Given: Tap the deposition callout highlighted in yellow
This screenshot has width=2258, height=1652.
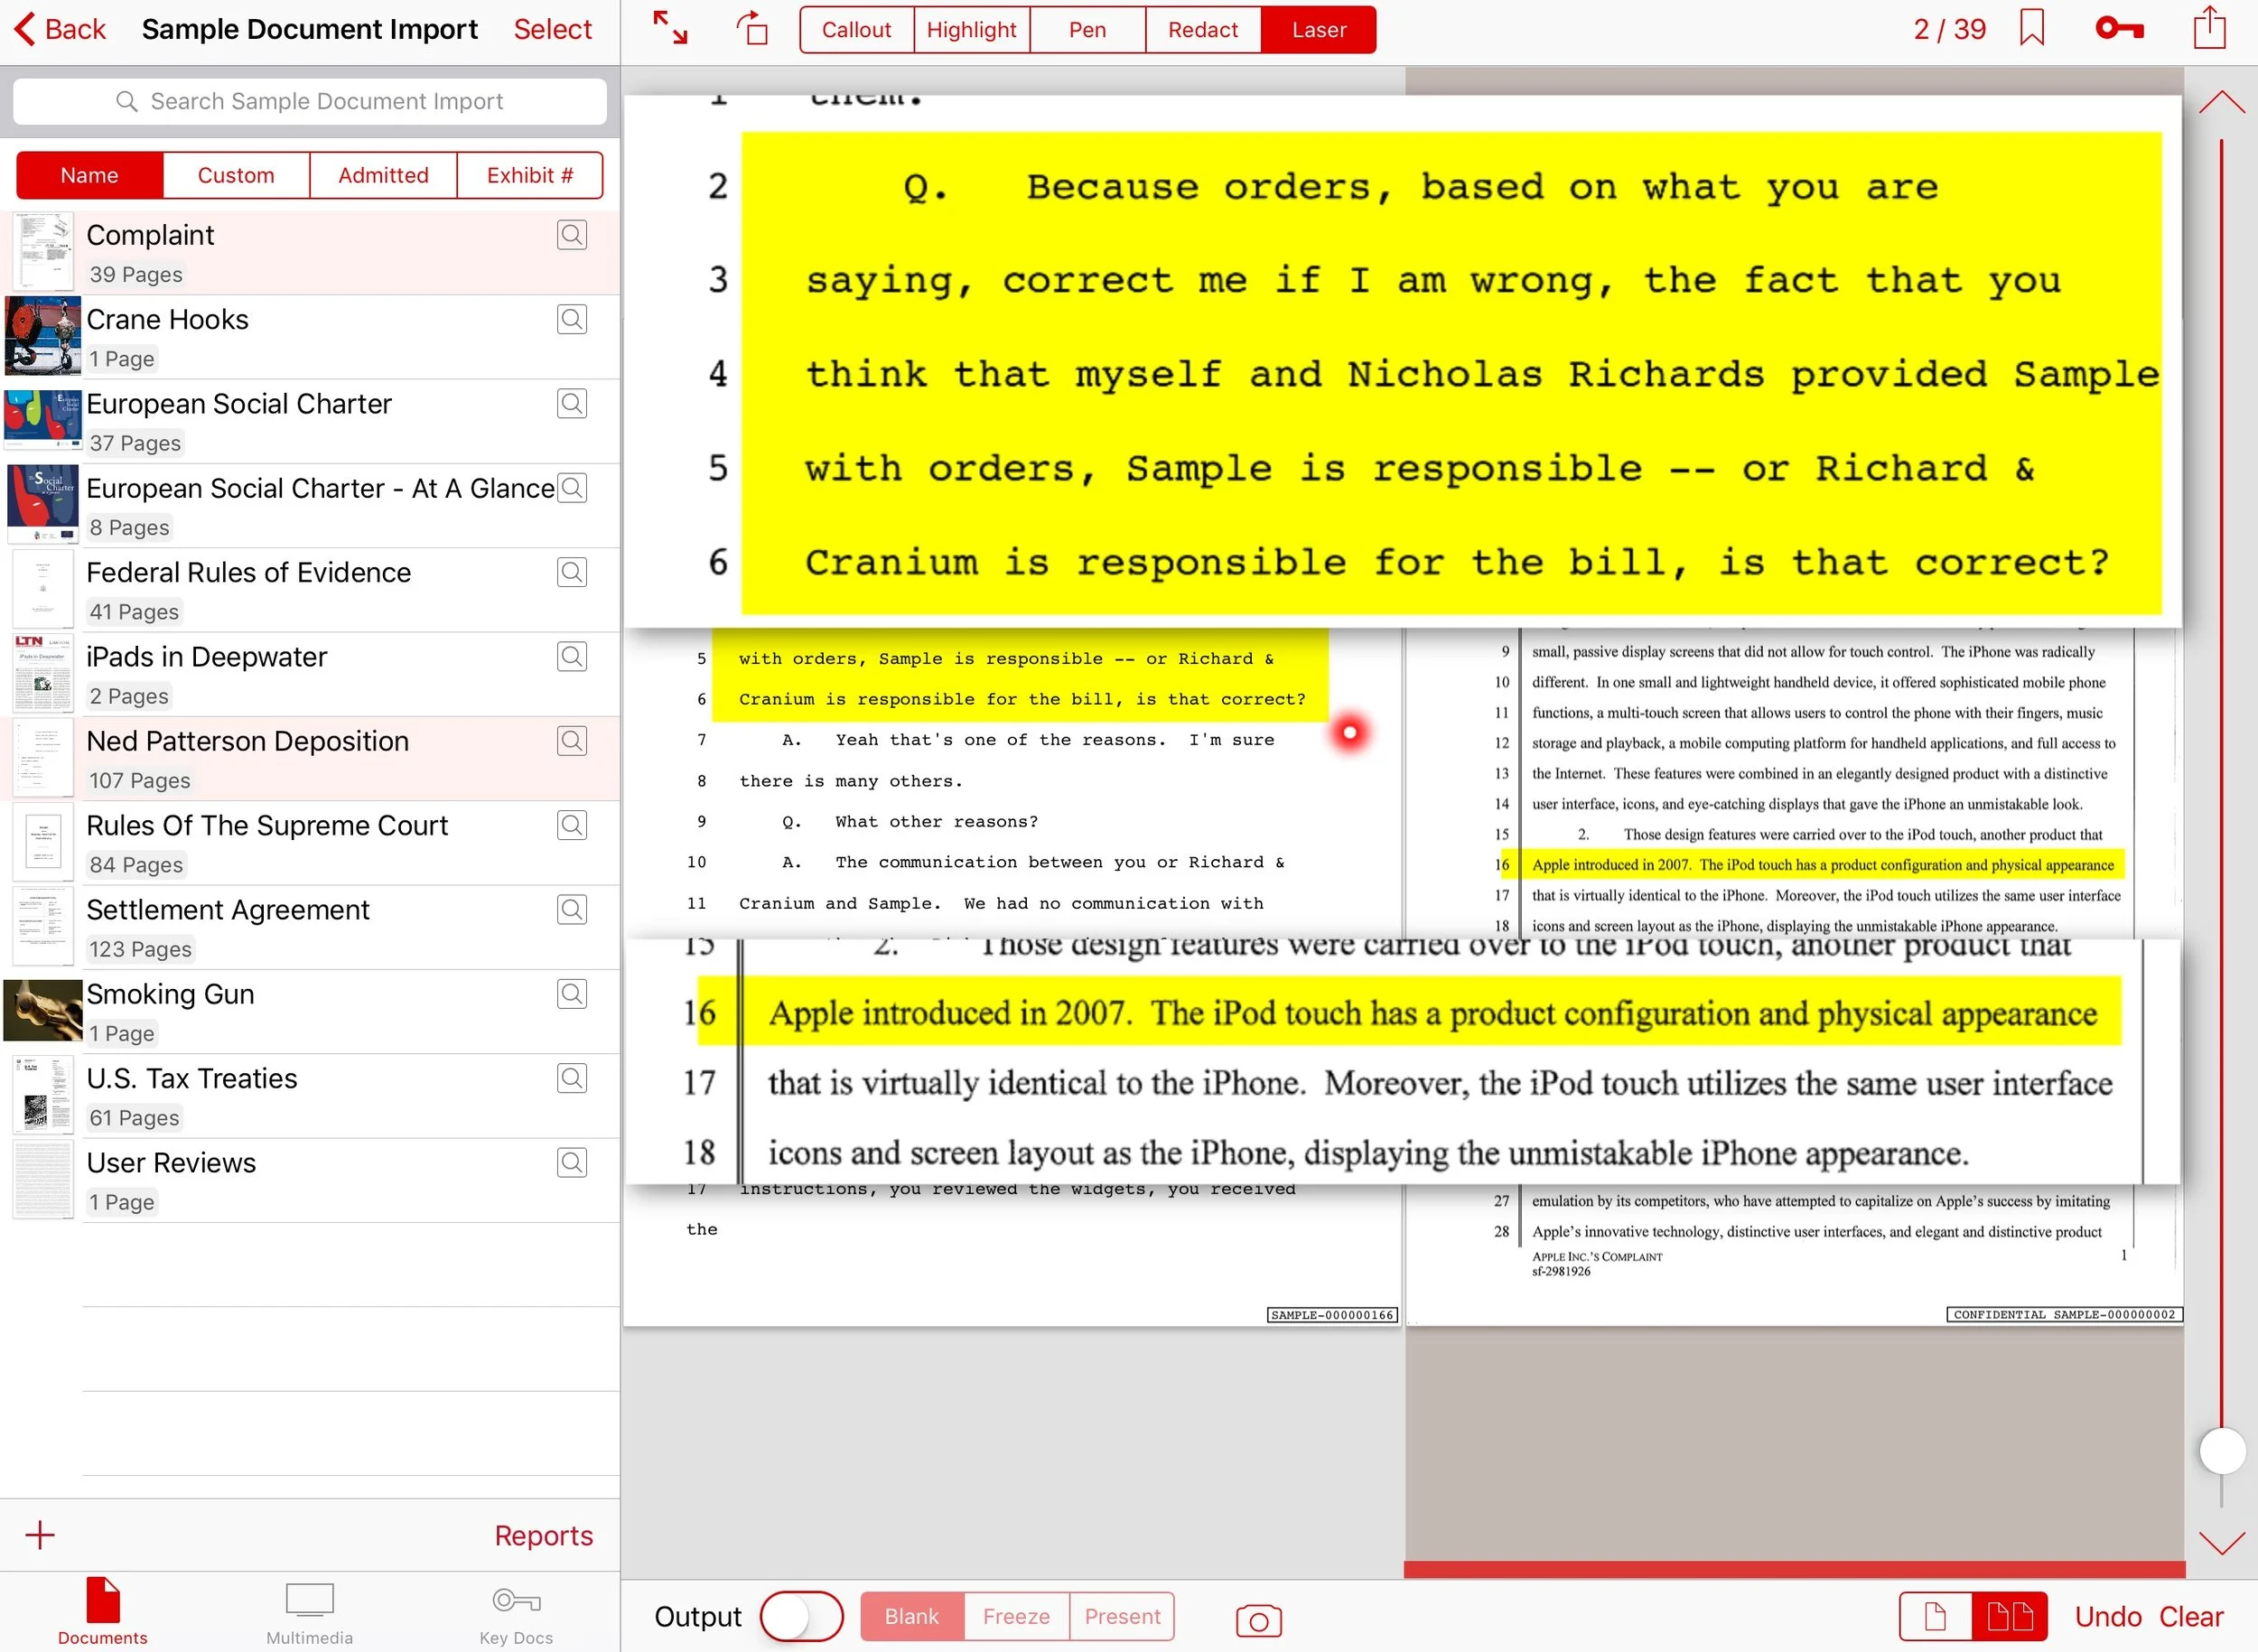Looking at the screenshot, I should click(1402, 360).
